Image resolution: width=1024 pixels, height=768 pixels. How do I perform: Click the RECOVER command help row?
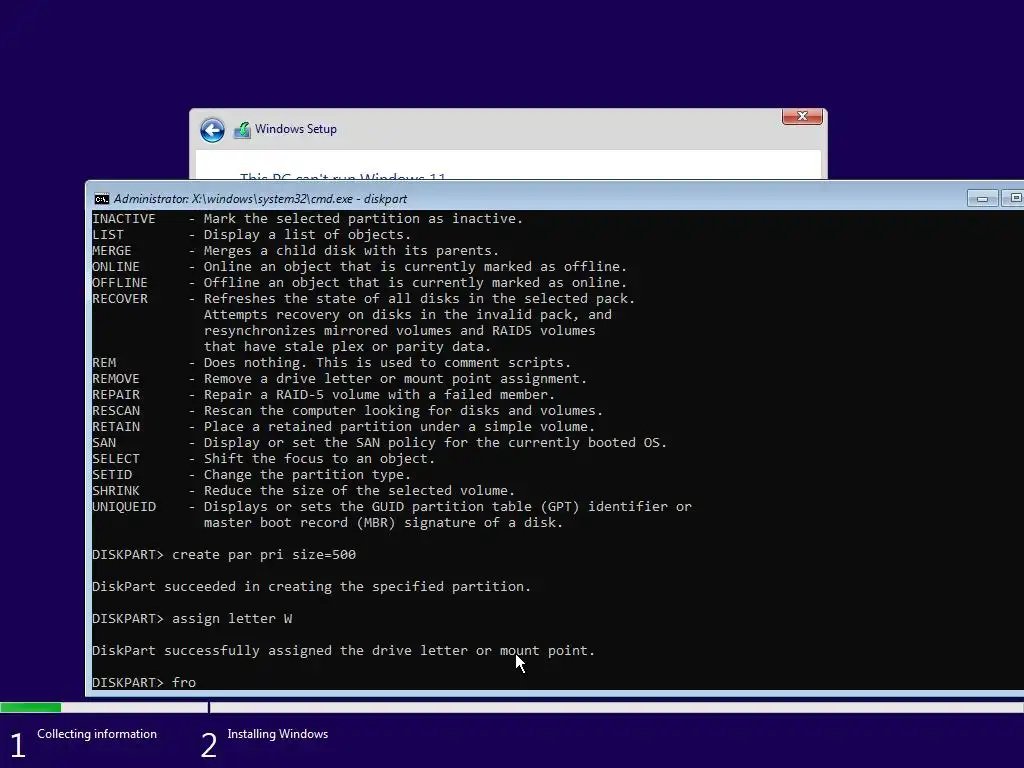(x=364, y=298)
